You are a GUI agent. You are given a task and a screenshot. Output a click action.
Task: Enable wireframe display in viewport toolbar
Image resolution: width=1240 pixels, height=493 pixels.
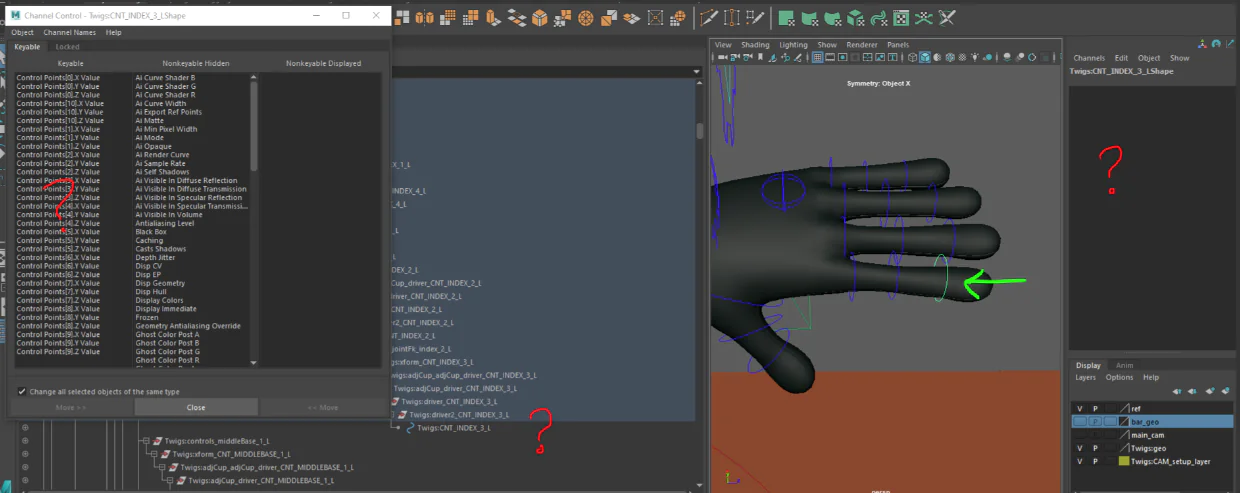click(913, 57)
